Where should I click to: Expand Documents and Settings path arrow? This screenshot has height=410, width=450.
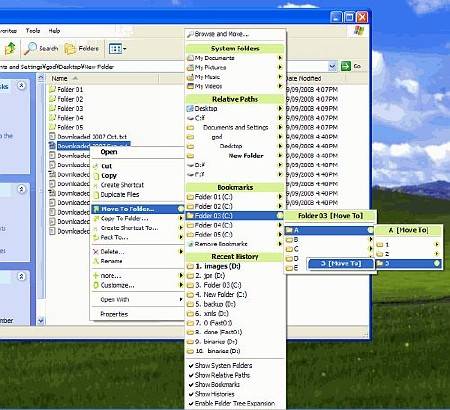(280, 127)
